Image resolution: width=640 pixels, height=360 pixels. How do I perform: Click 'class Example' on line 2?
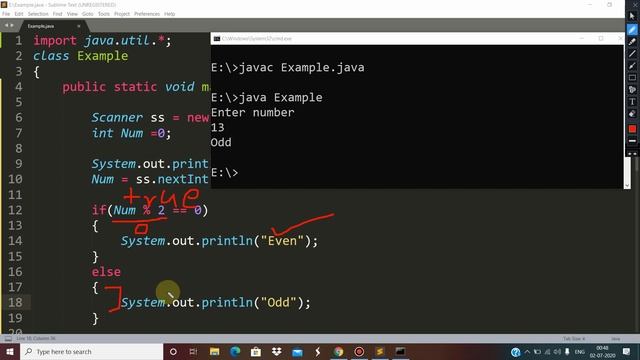[x=81, y=56]
